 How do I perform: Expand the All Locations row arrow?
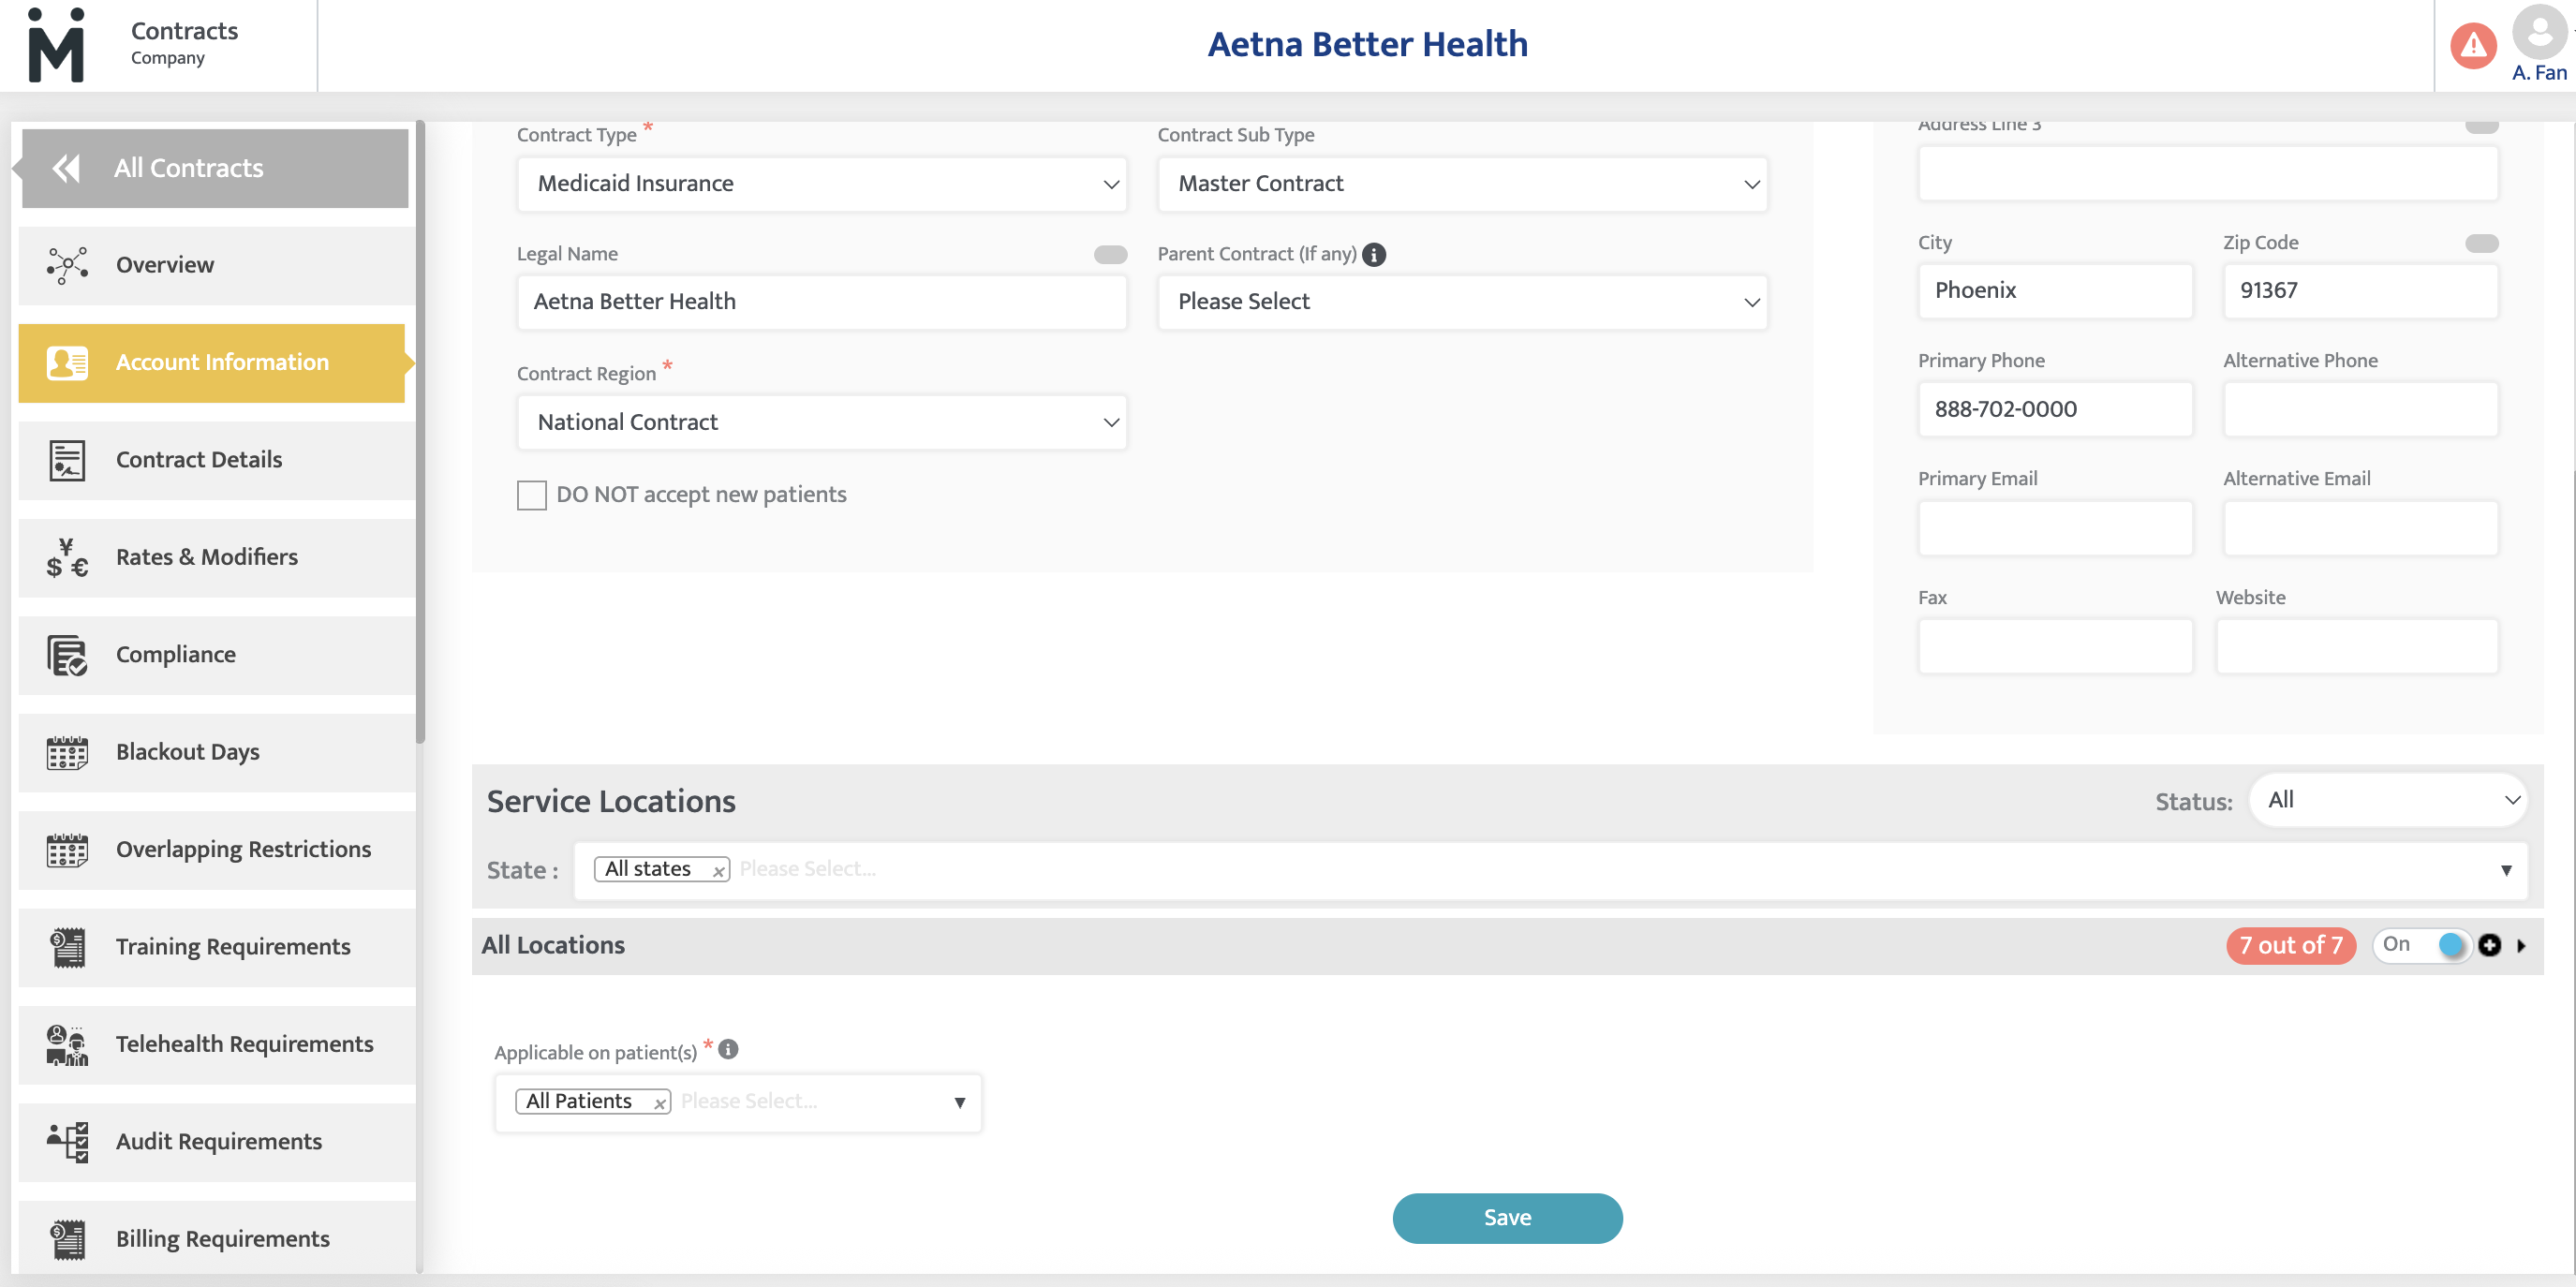tap(2521, 946)
